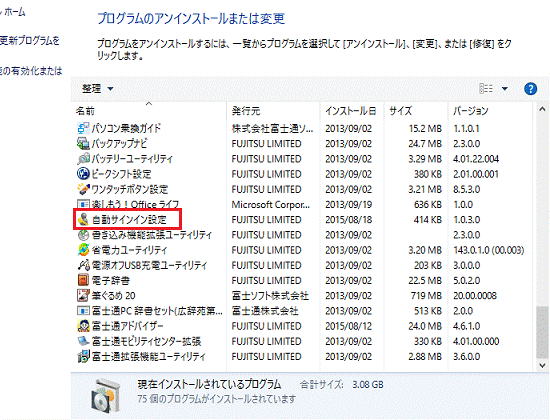Click install date 2013/09/19 cell
Image resolution: width=550 pixels, height=420 pixels.
coord(348,205)
